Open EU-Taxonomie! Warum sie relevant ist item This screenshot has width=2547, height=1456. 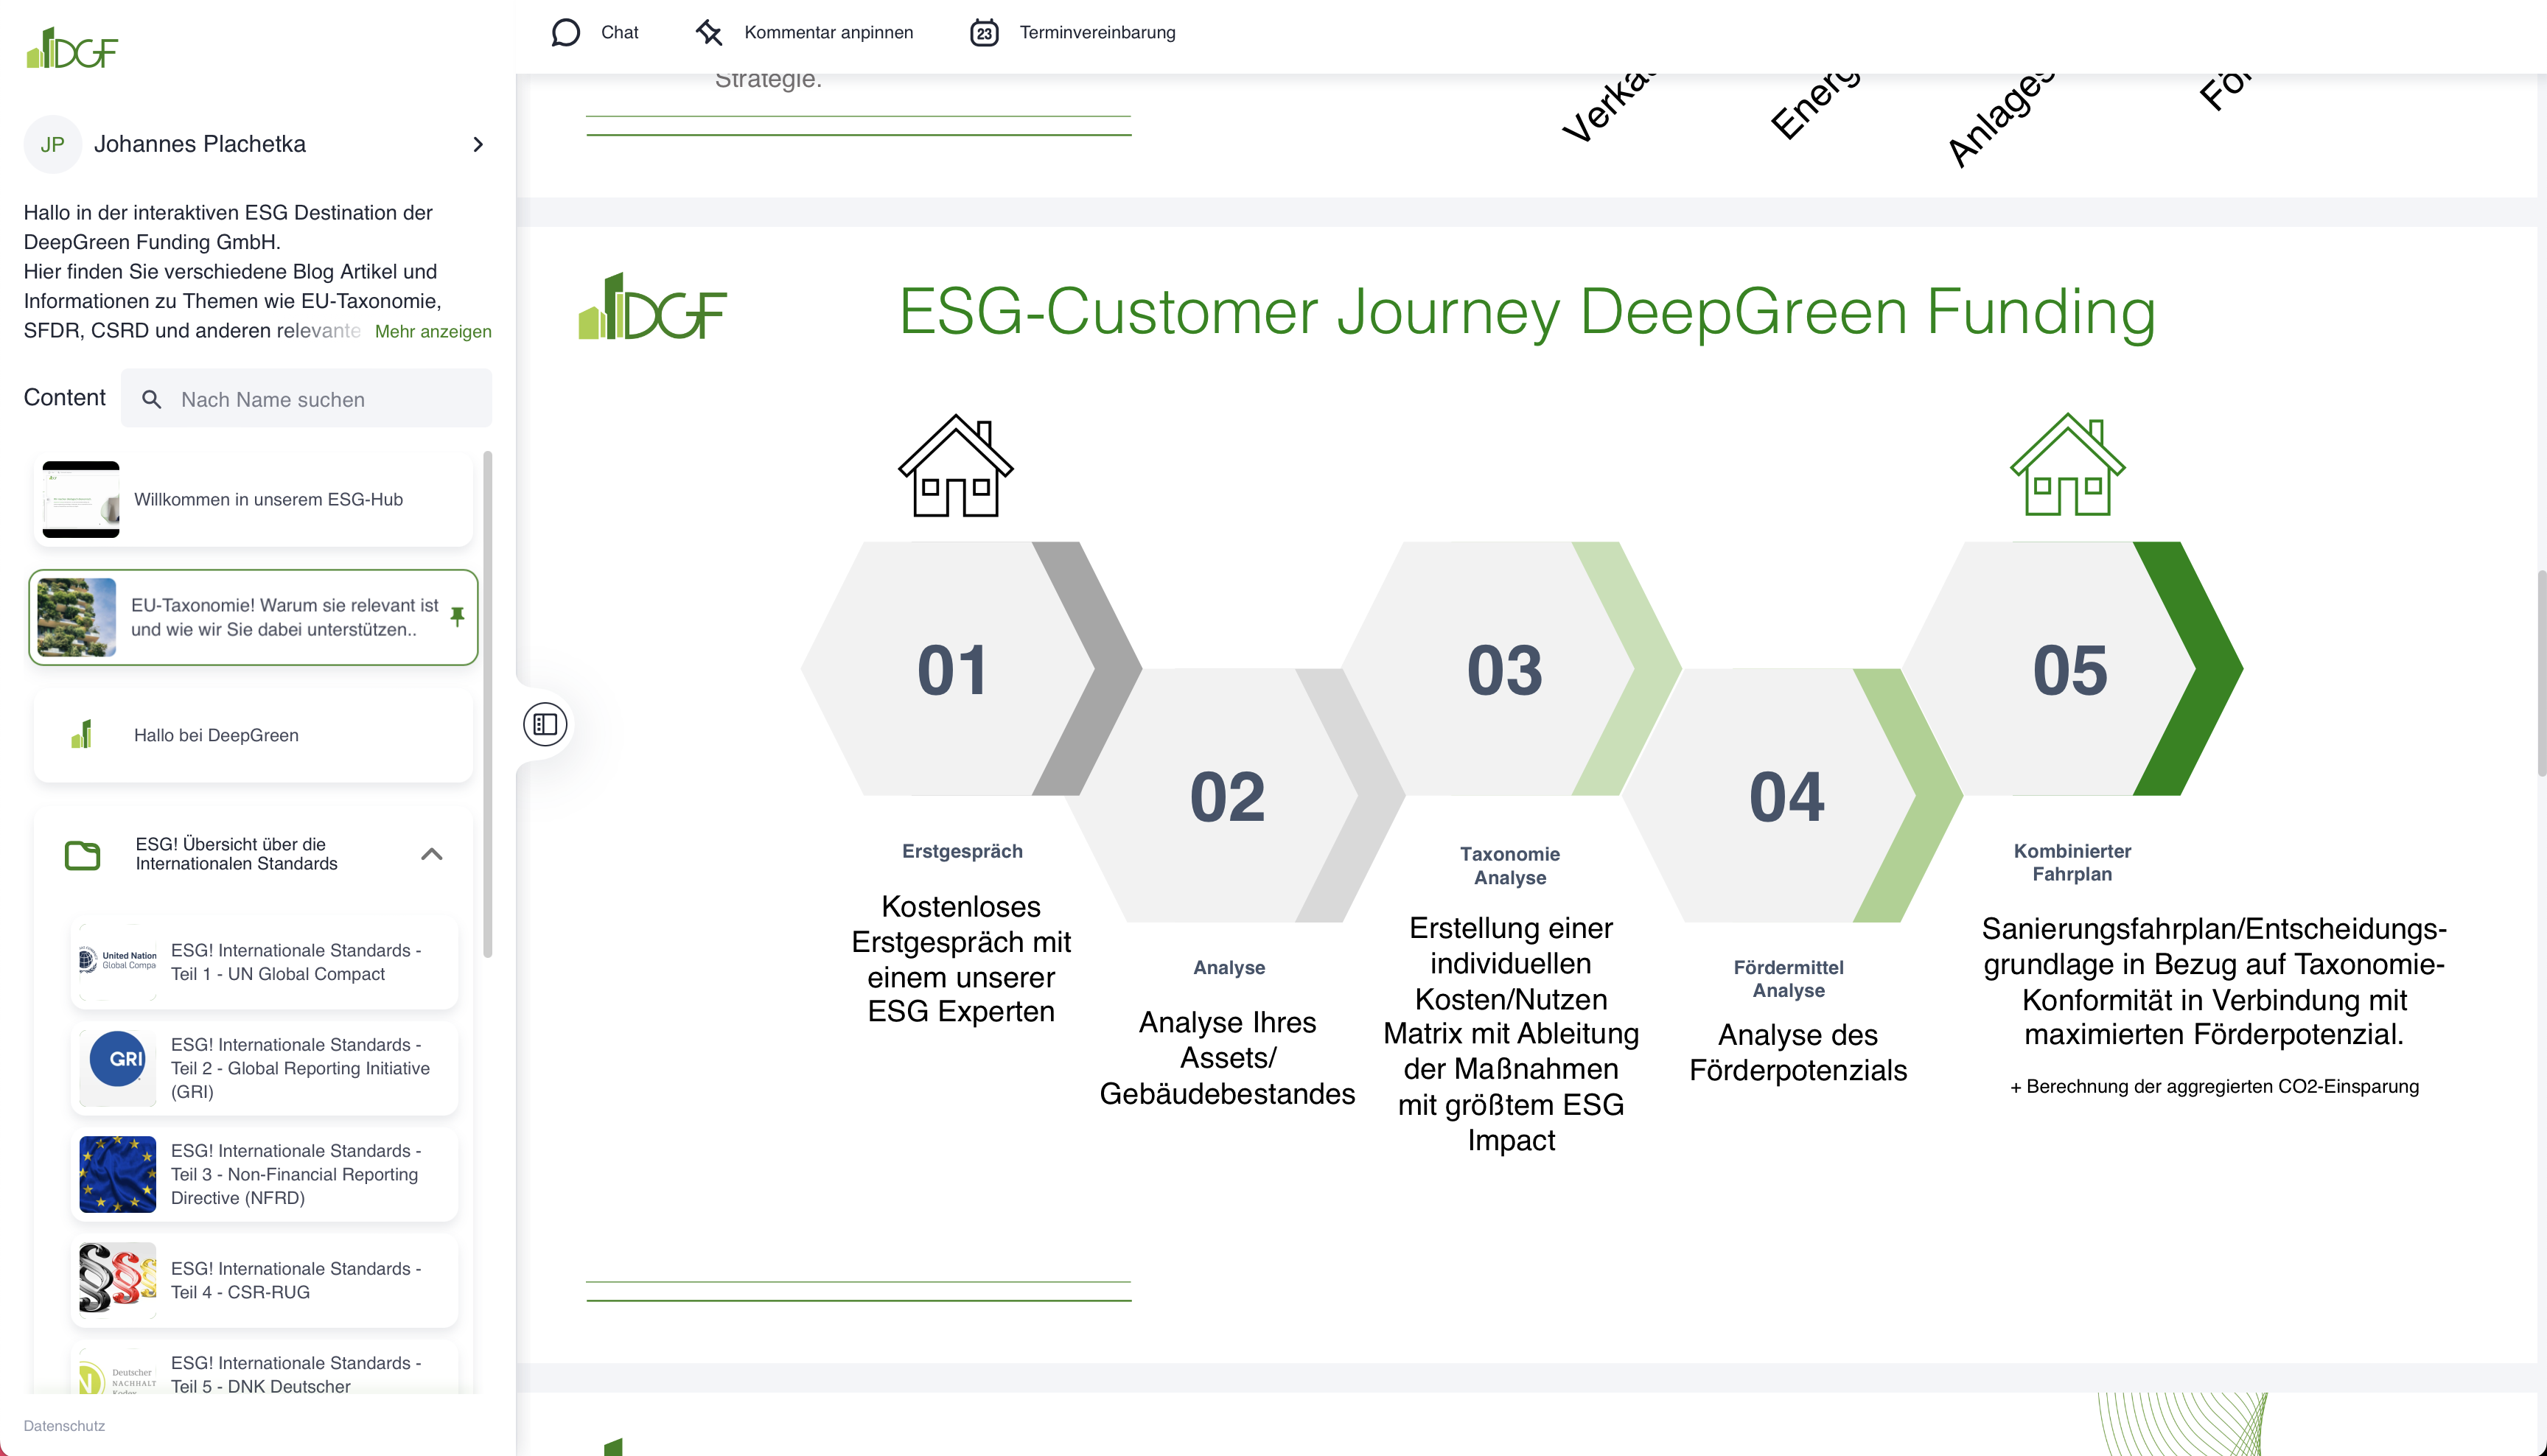253,617
